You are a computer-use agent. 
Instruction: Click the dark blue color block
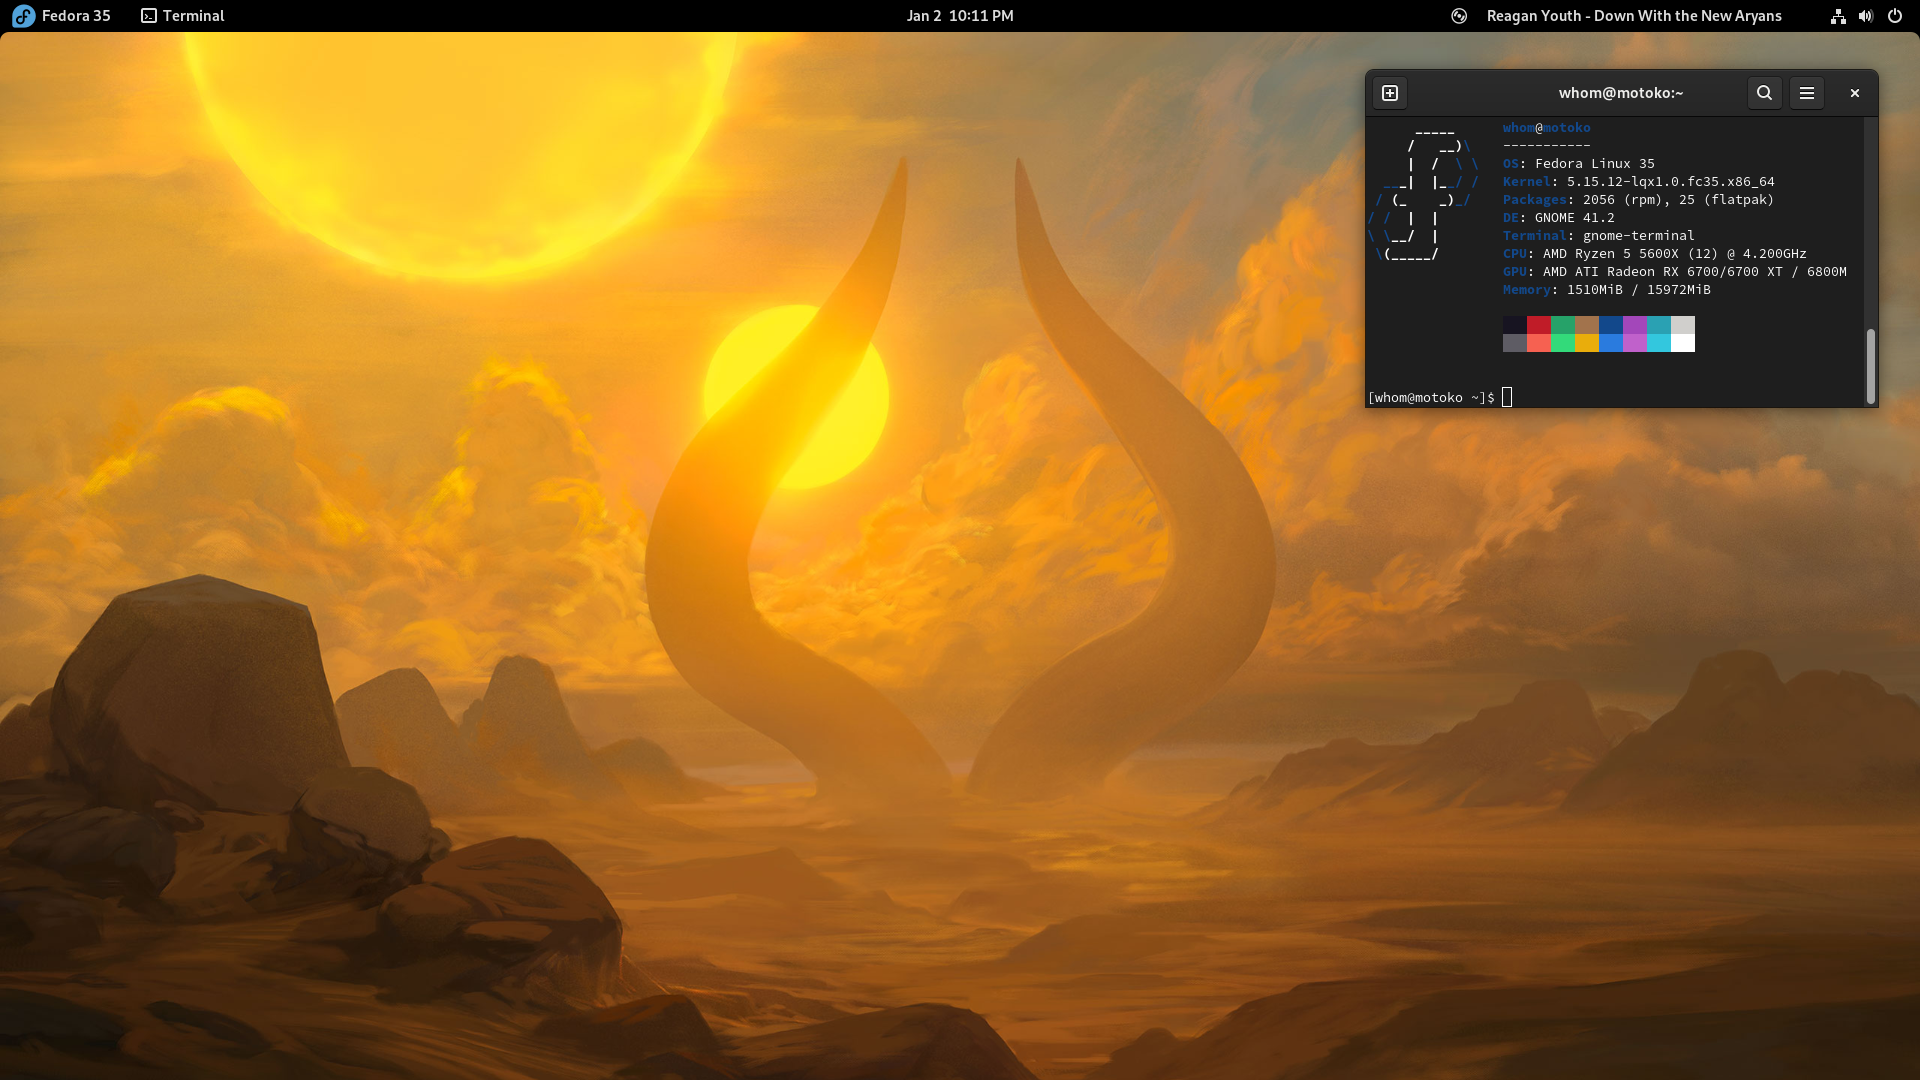[1610, 325]
